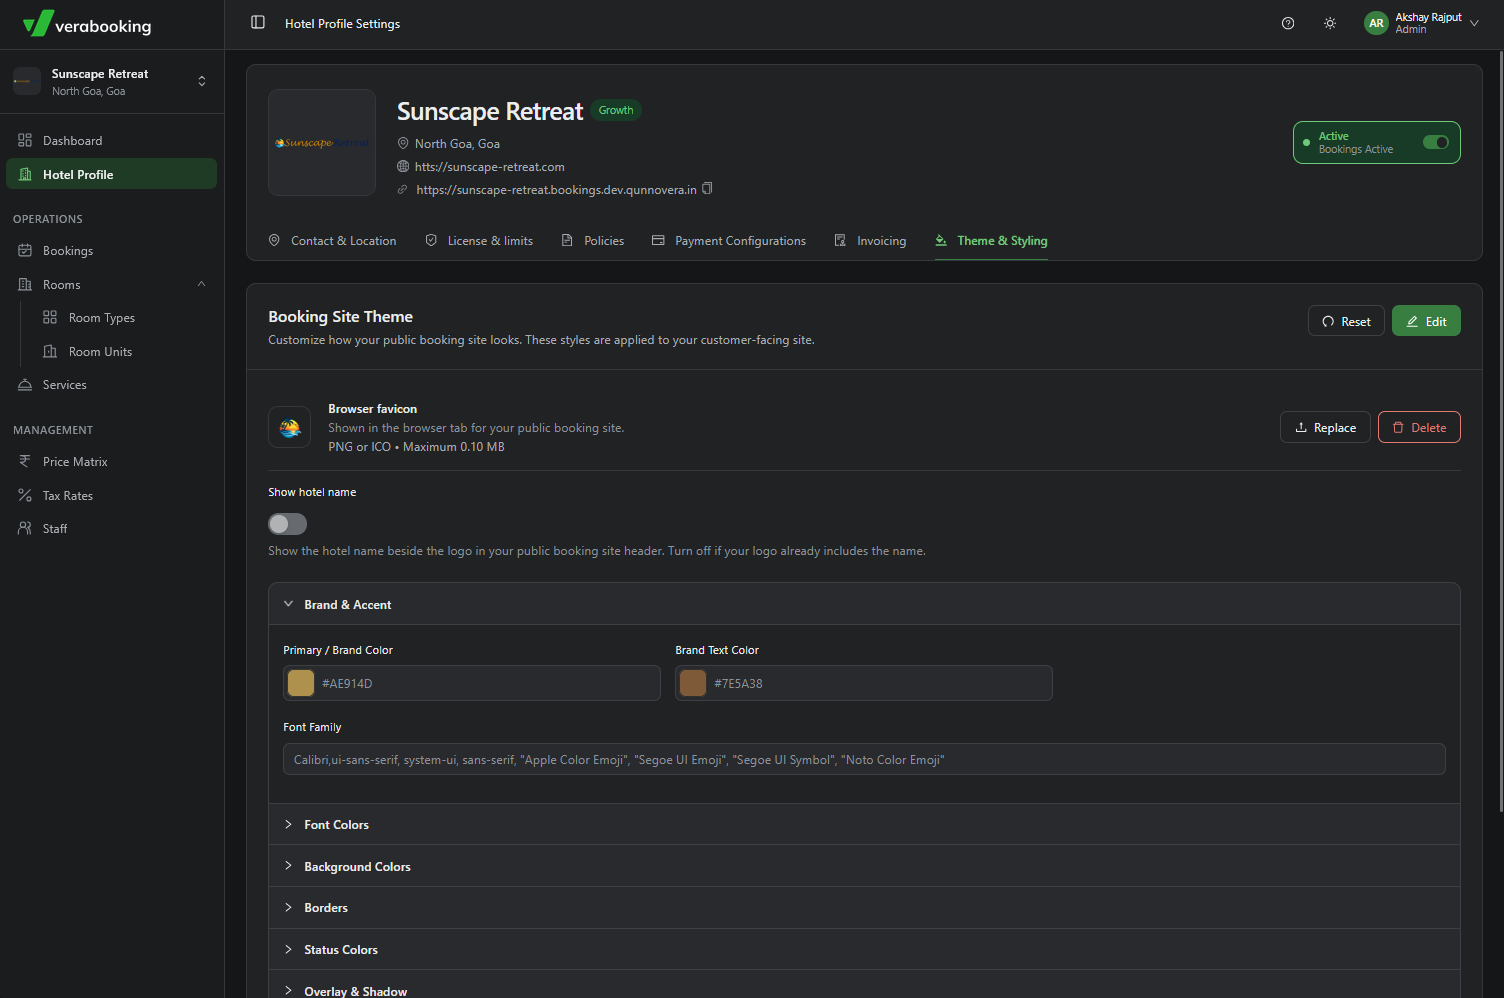Open the Payment Configurations tab
Image resolution: width=1504 pixels, height=998 pixels.
pyautogui.click(x=729, y=240)
